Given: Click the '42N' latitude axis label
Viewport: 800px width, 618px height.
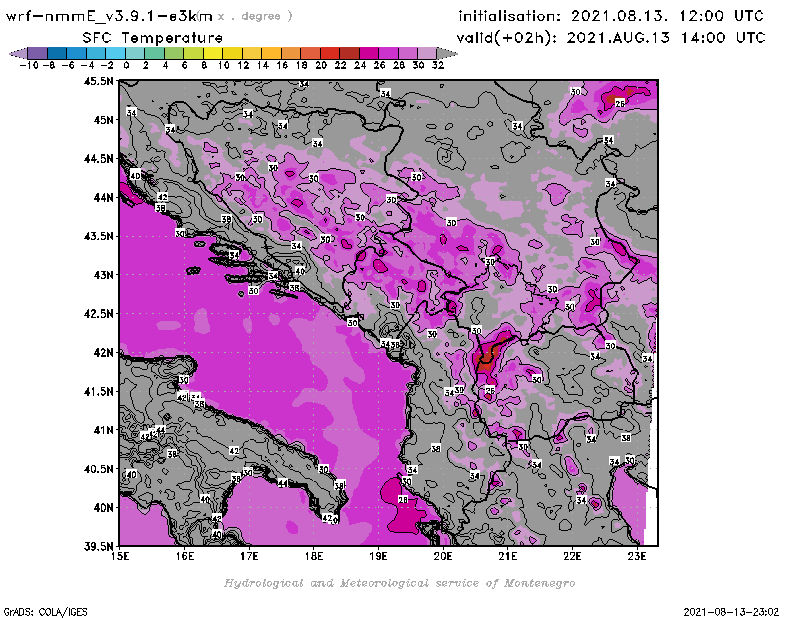Looking at the screenshot, I should 103,353.
